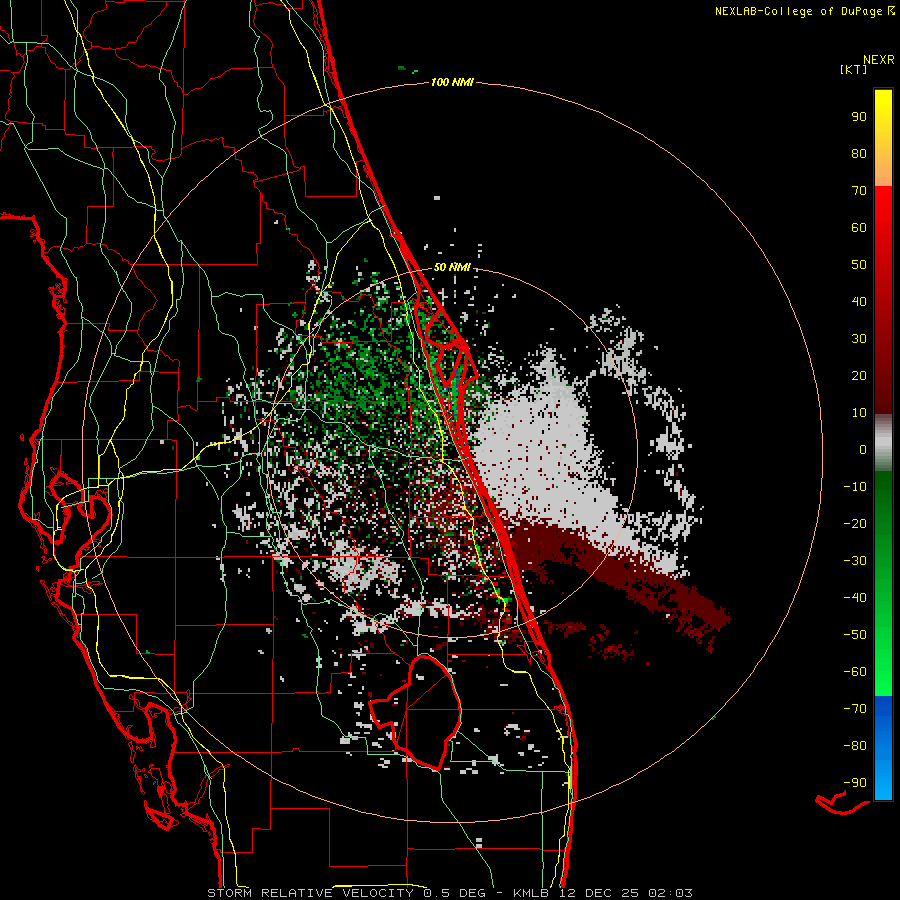
Task: Click the -20 value on velocity scale
Action: pos(855,523)
